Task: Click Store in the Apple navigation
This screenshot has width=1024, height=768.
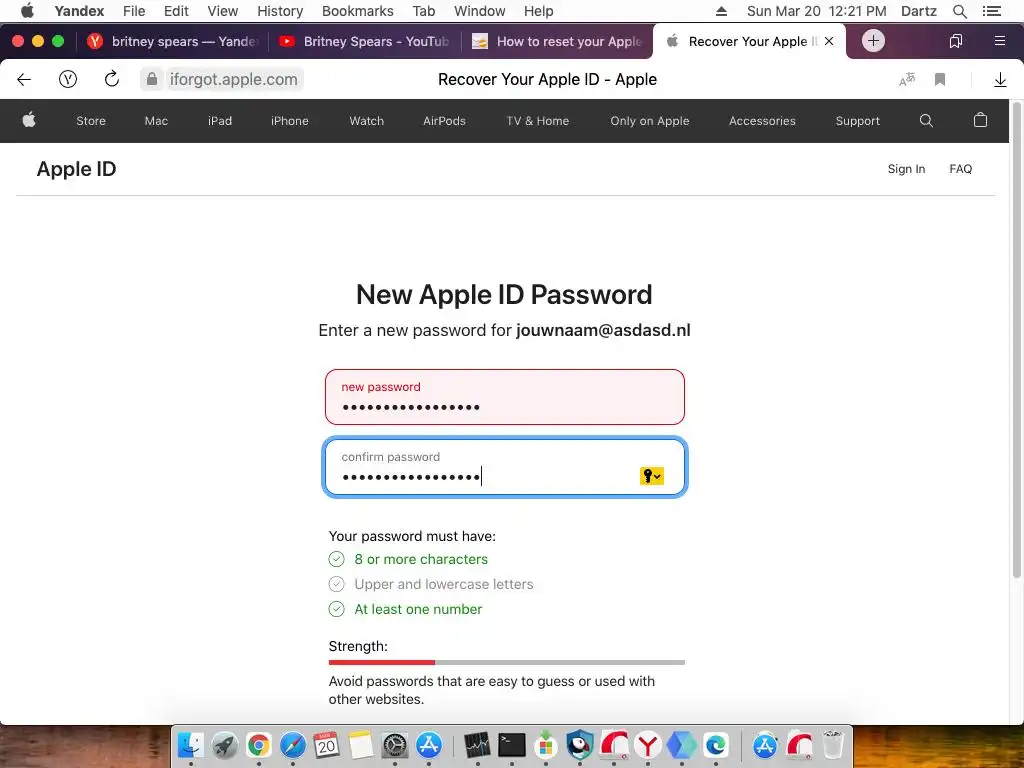Action: [x=91, y=121]
